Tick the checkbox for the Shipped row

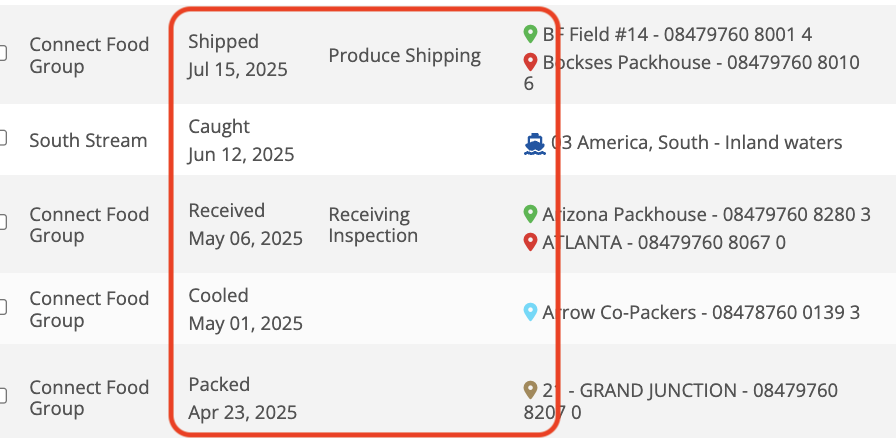point(3,55)
